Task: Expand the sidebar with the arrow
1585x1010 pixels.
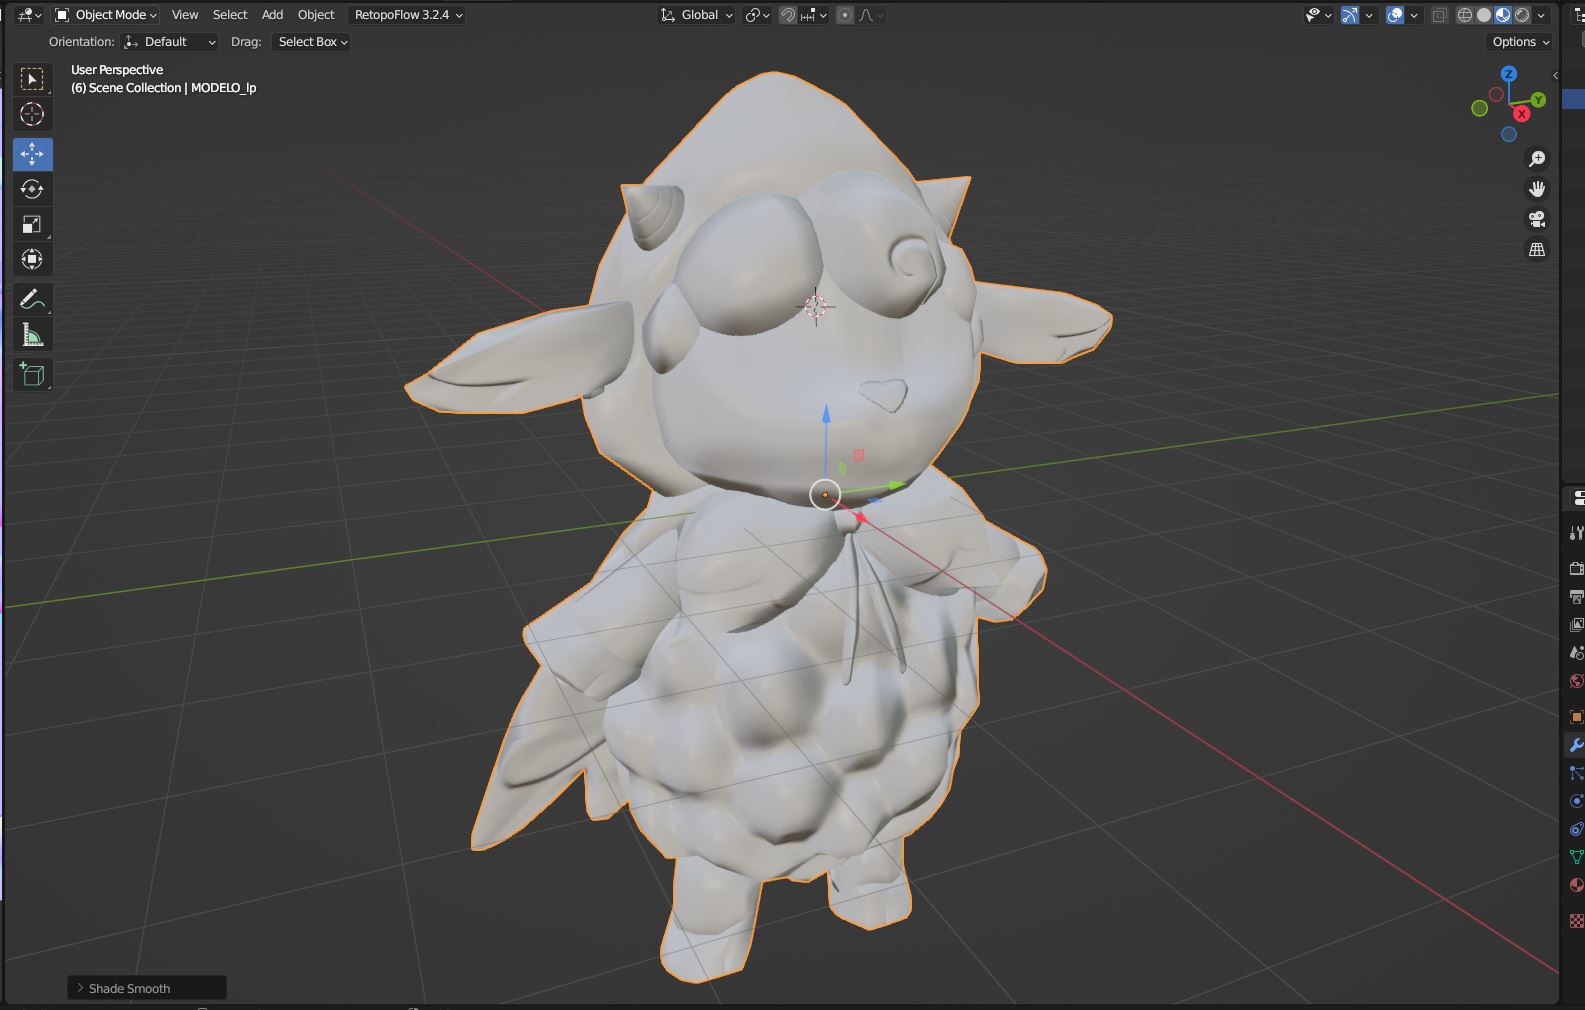Action: pos(1555,76)
